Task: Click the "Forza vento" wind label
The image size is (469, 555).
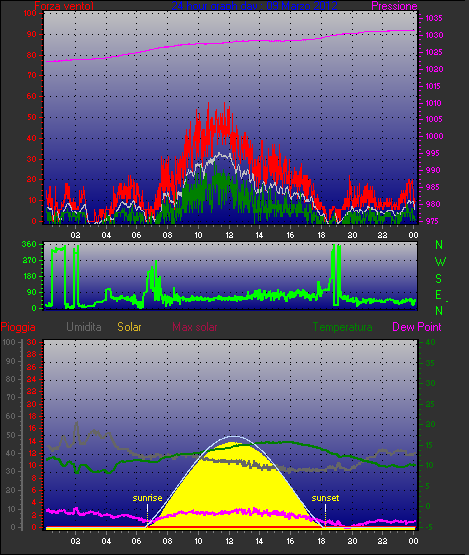Action: coord(64,5)
